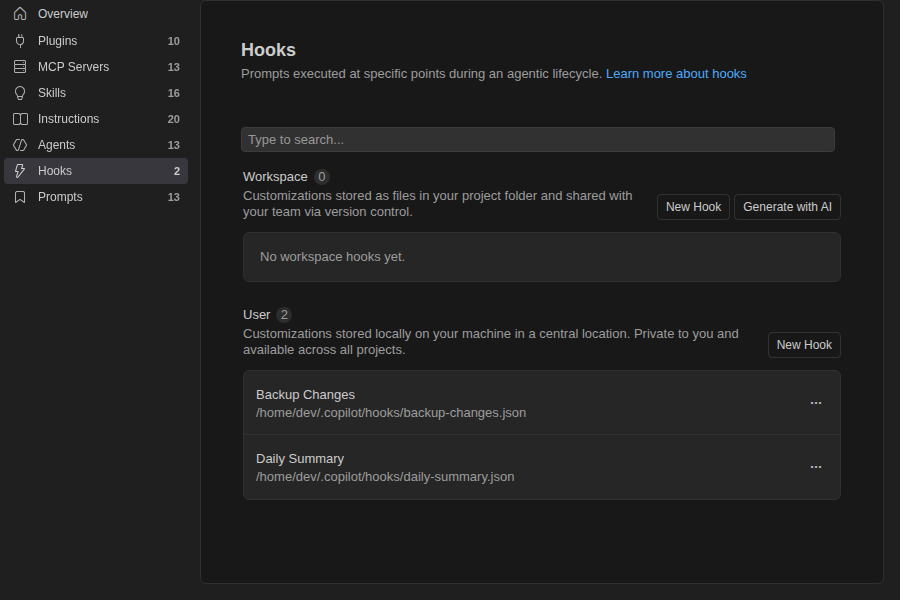The width and height of the screenshot is (900, 600).
Task: Click the User section heading
Action: [256, 315]
